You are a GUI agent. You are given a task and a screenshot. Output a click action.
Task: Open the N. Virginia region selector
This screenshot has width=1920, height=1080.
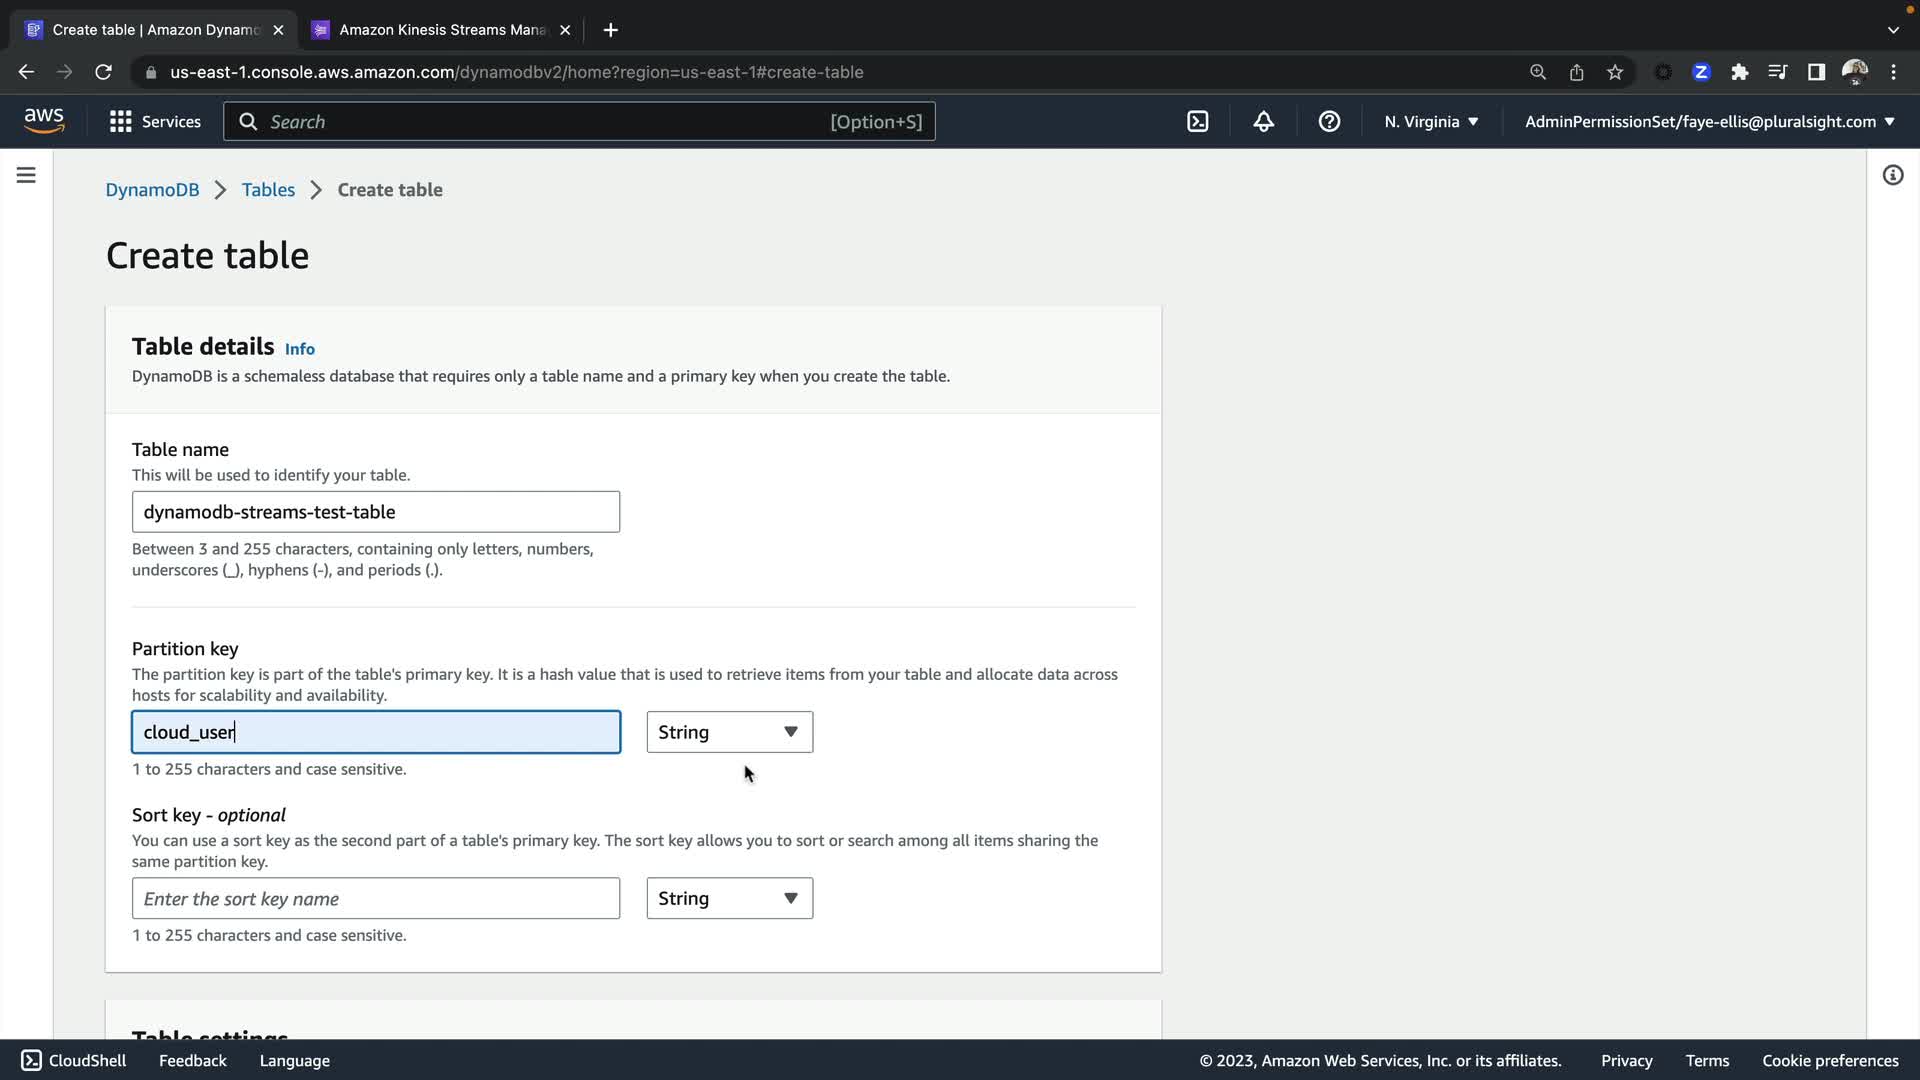pyautogui.click(x=1431, y=122)
